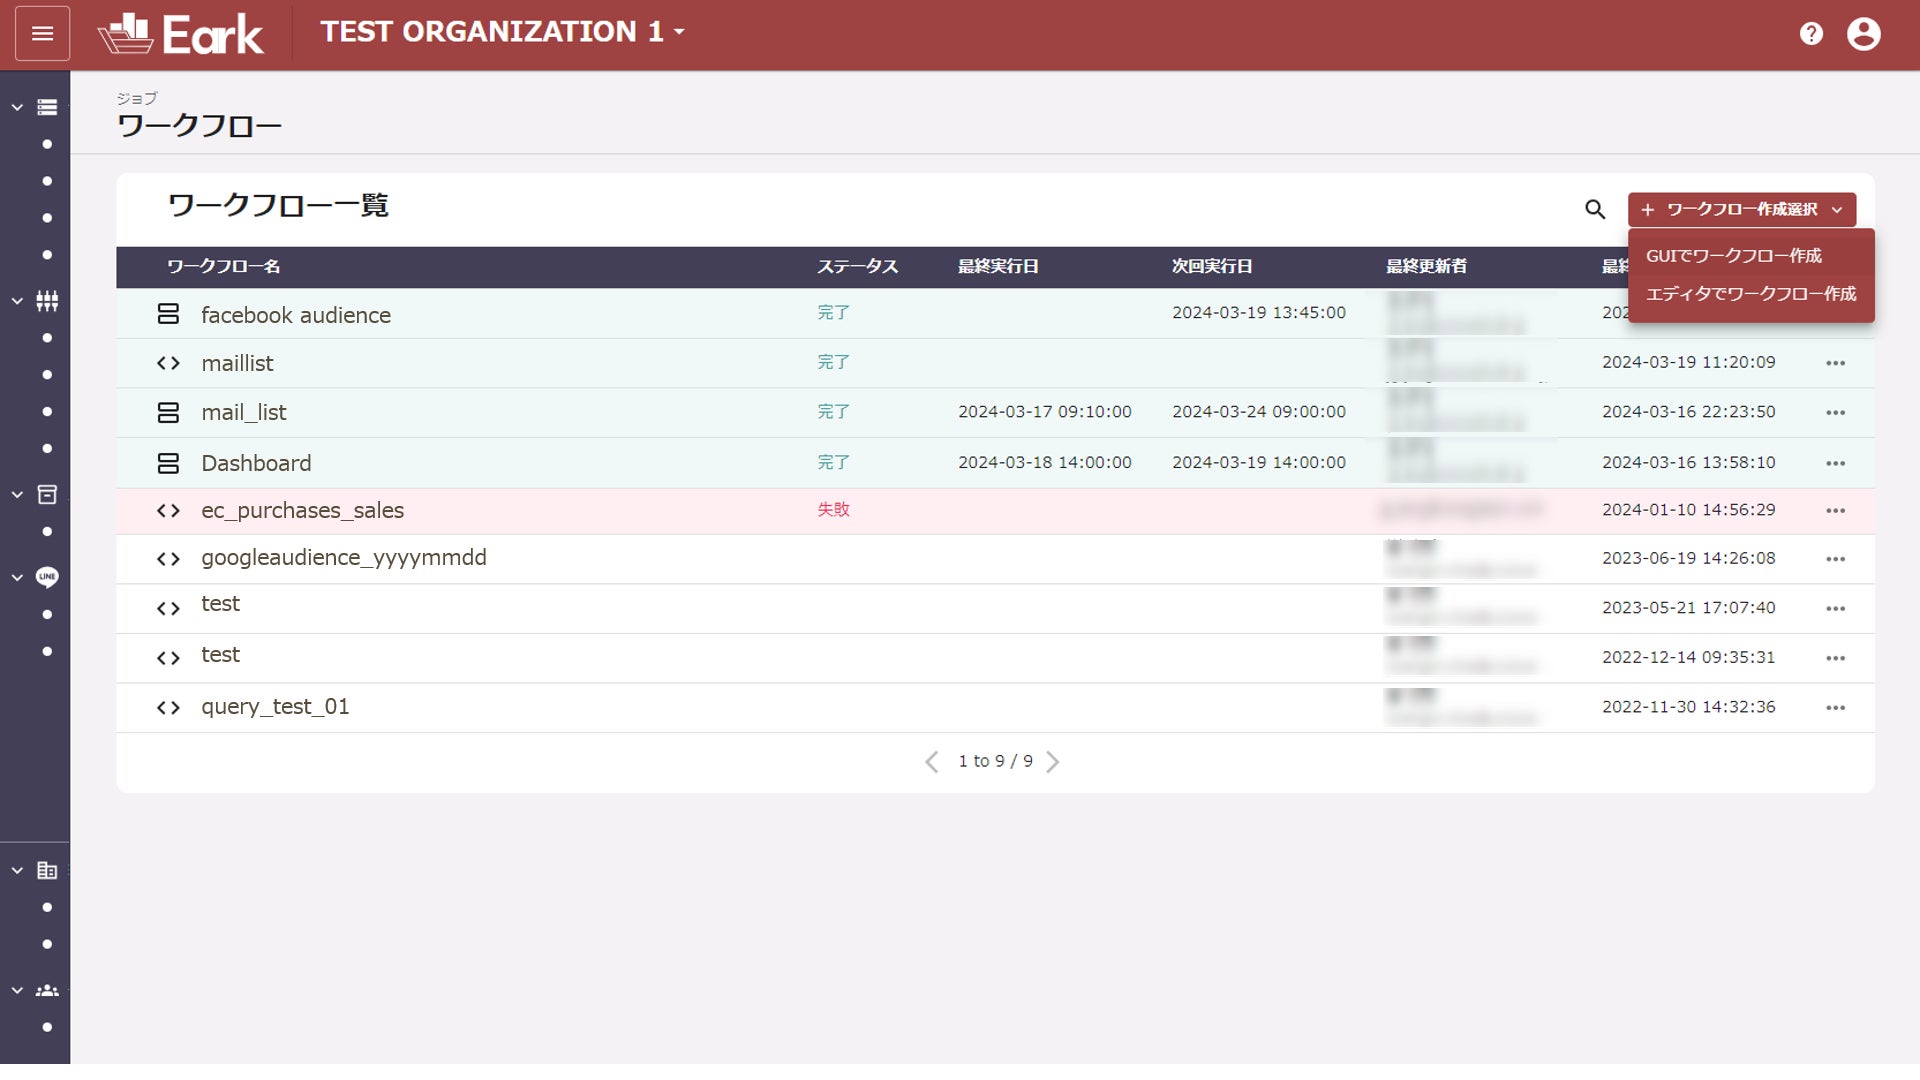Viewport: 1920px width, 1080px height.
Task: Open the hamburger navigation menu
Action: coord(42,34)
